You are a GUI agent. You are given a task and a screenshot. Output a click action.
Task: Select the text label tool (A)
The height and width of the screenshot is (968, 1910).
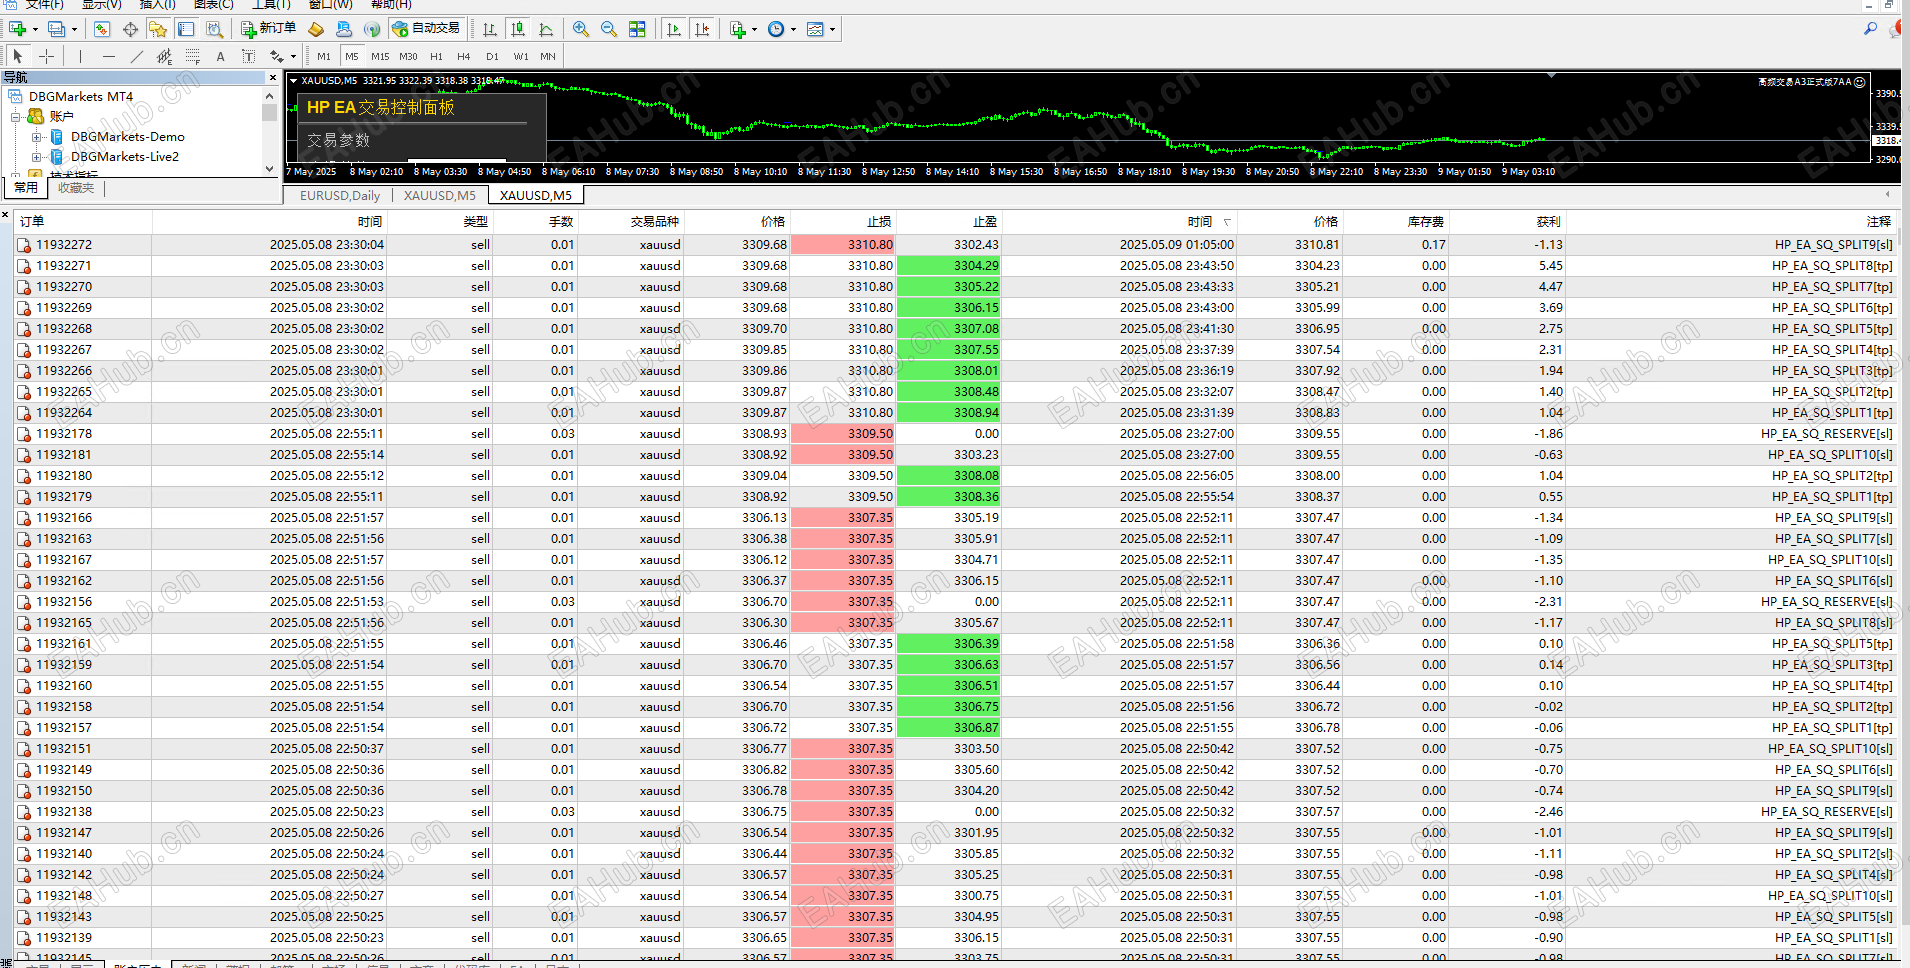(x=221, y=57)
